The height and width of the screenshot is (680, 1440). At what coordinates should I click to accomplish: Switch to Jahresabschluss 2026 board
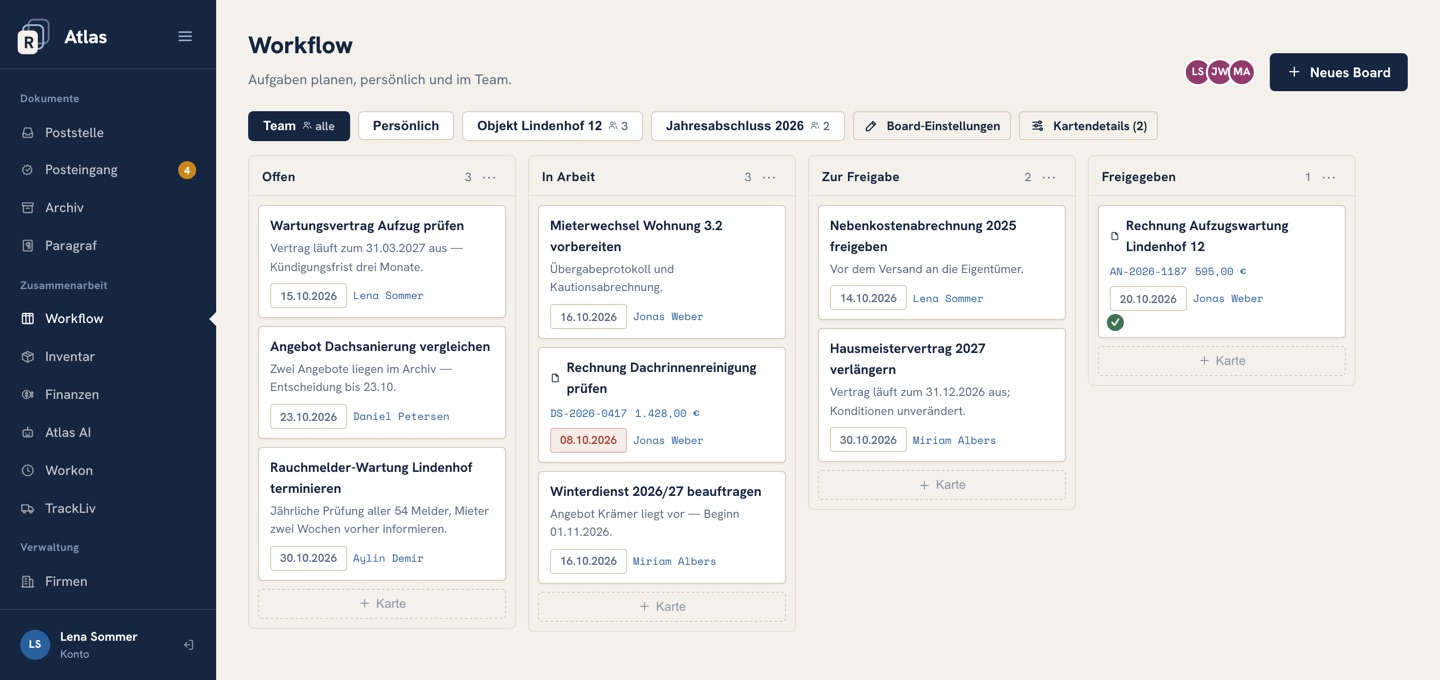[x=748, y=126]
